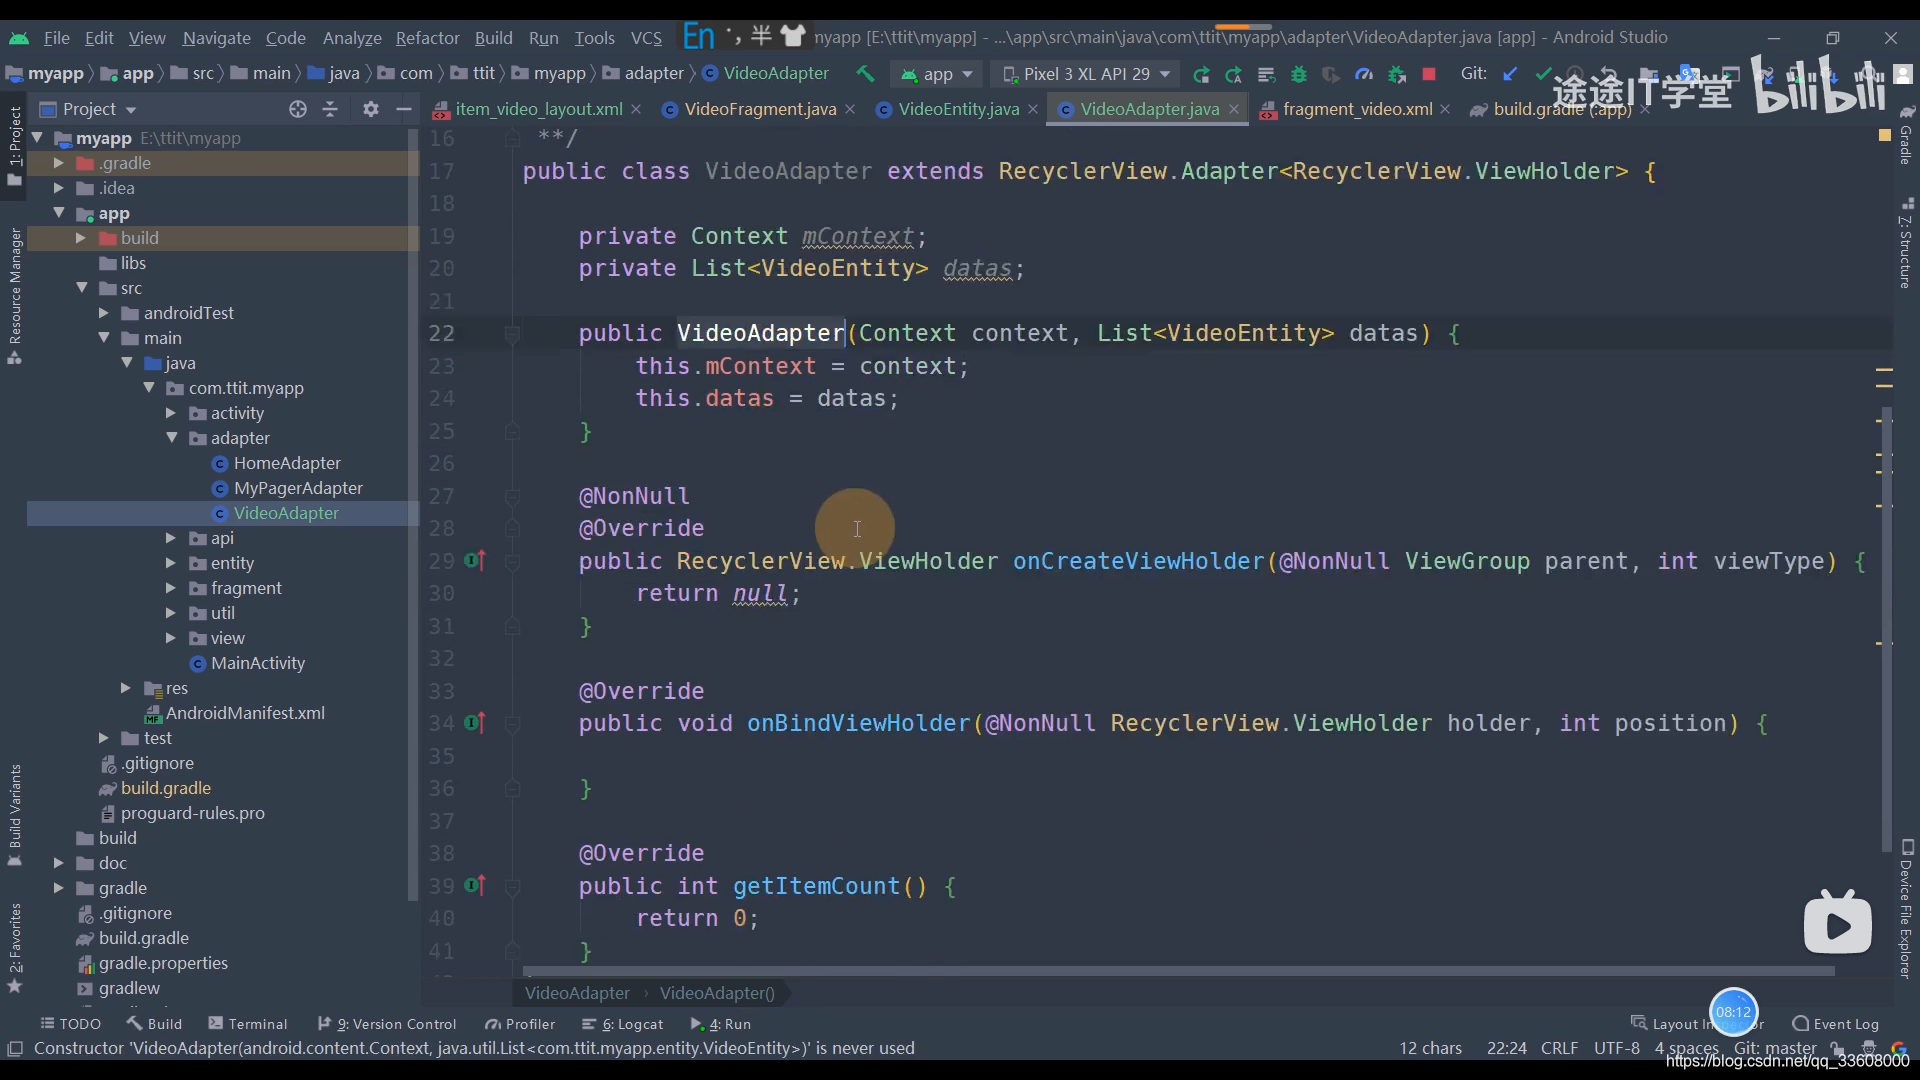Expand the .gradle folder in the tree
Image resolution: width=1920 pixels, height=1080 pixels.
(58, 163)
